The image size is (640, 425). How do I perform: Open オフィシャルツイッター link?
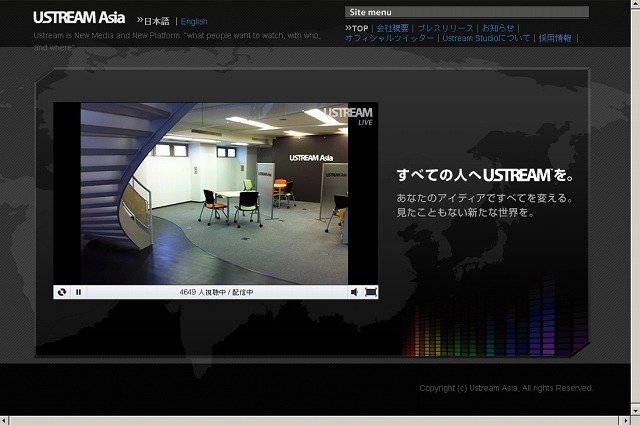pos(389,38)
